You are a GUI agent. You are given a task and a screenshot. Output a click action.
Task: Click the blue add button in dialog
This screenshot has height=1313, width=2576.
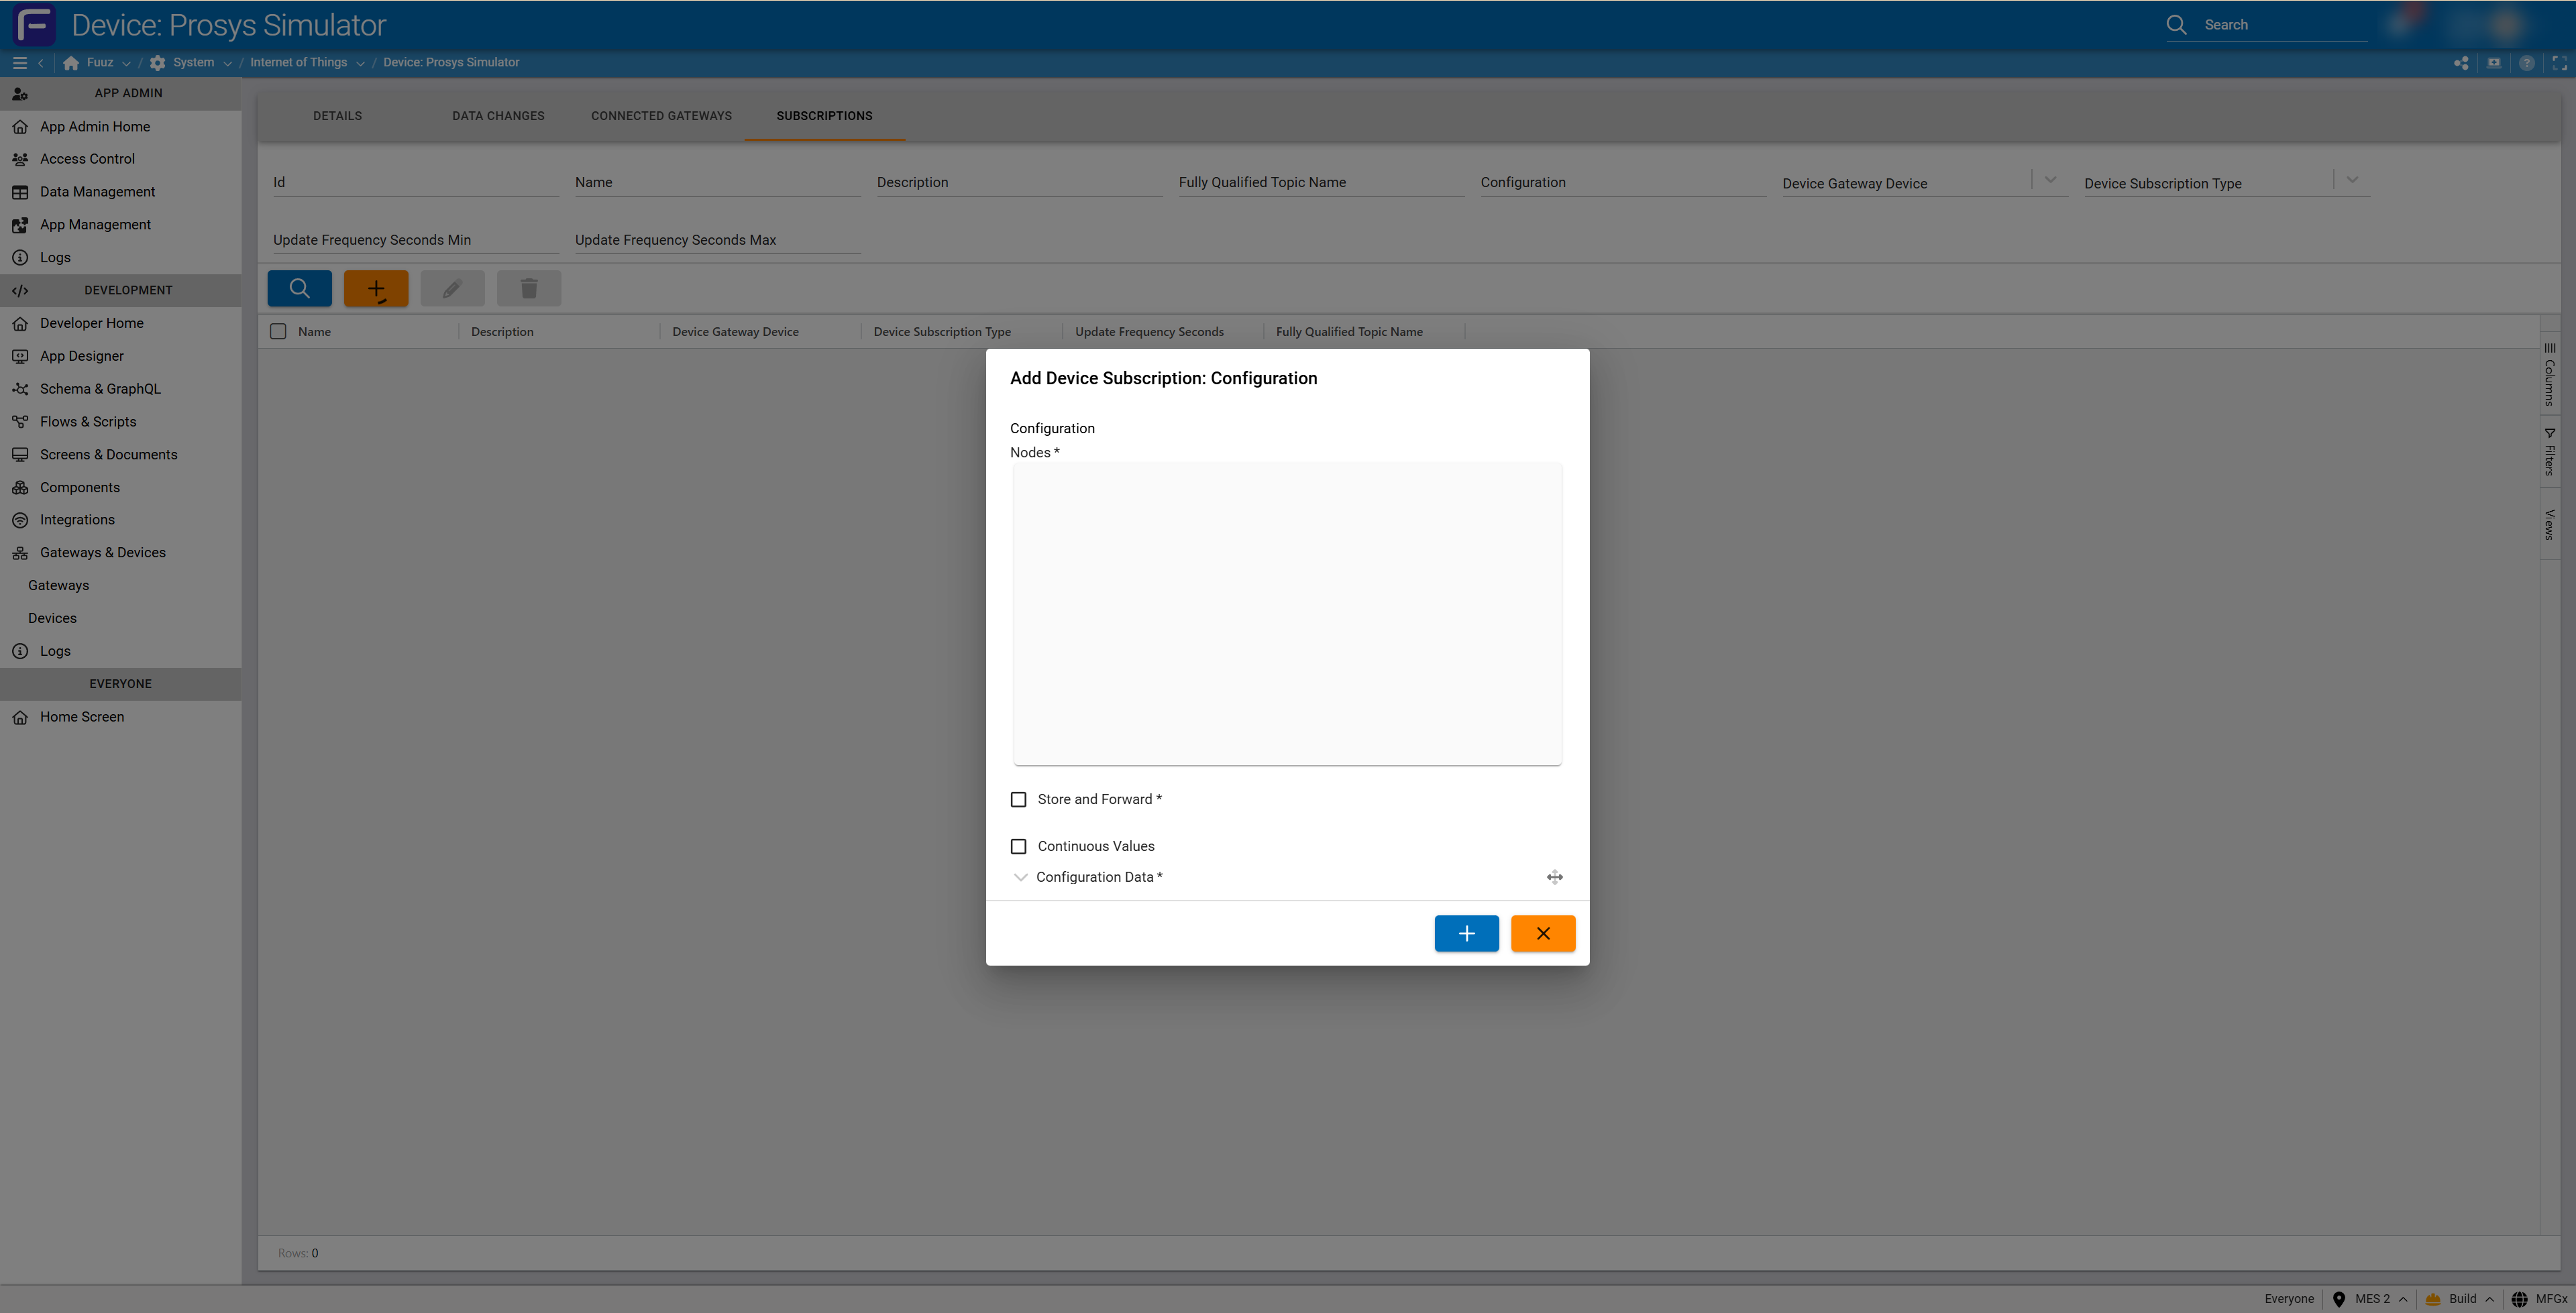(x=1466, y=933)
